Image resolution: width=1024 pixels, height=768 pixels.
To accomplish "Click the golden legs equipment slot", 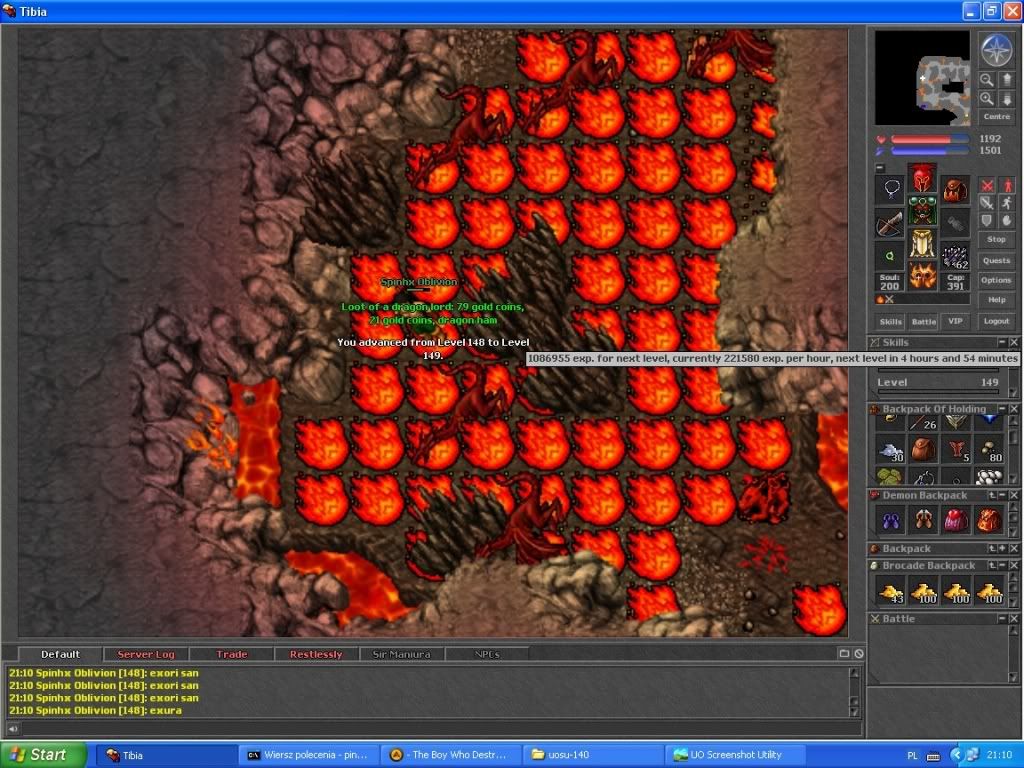I will point(922,243).
